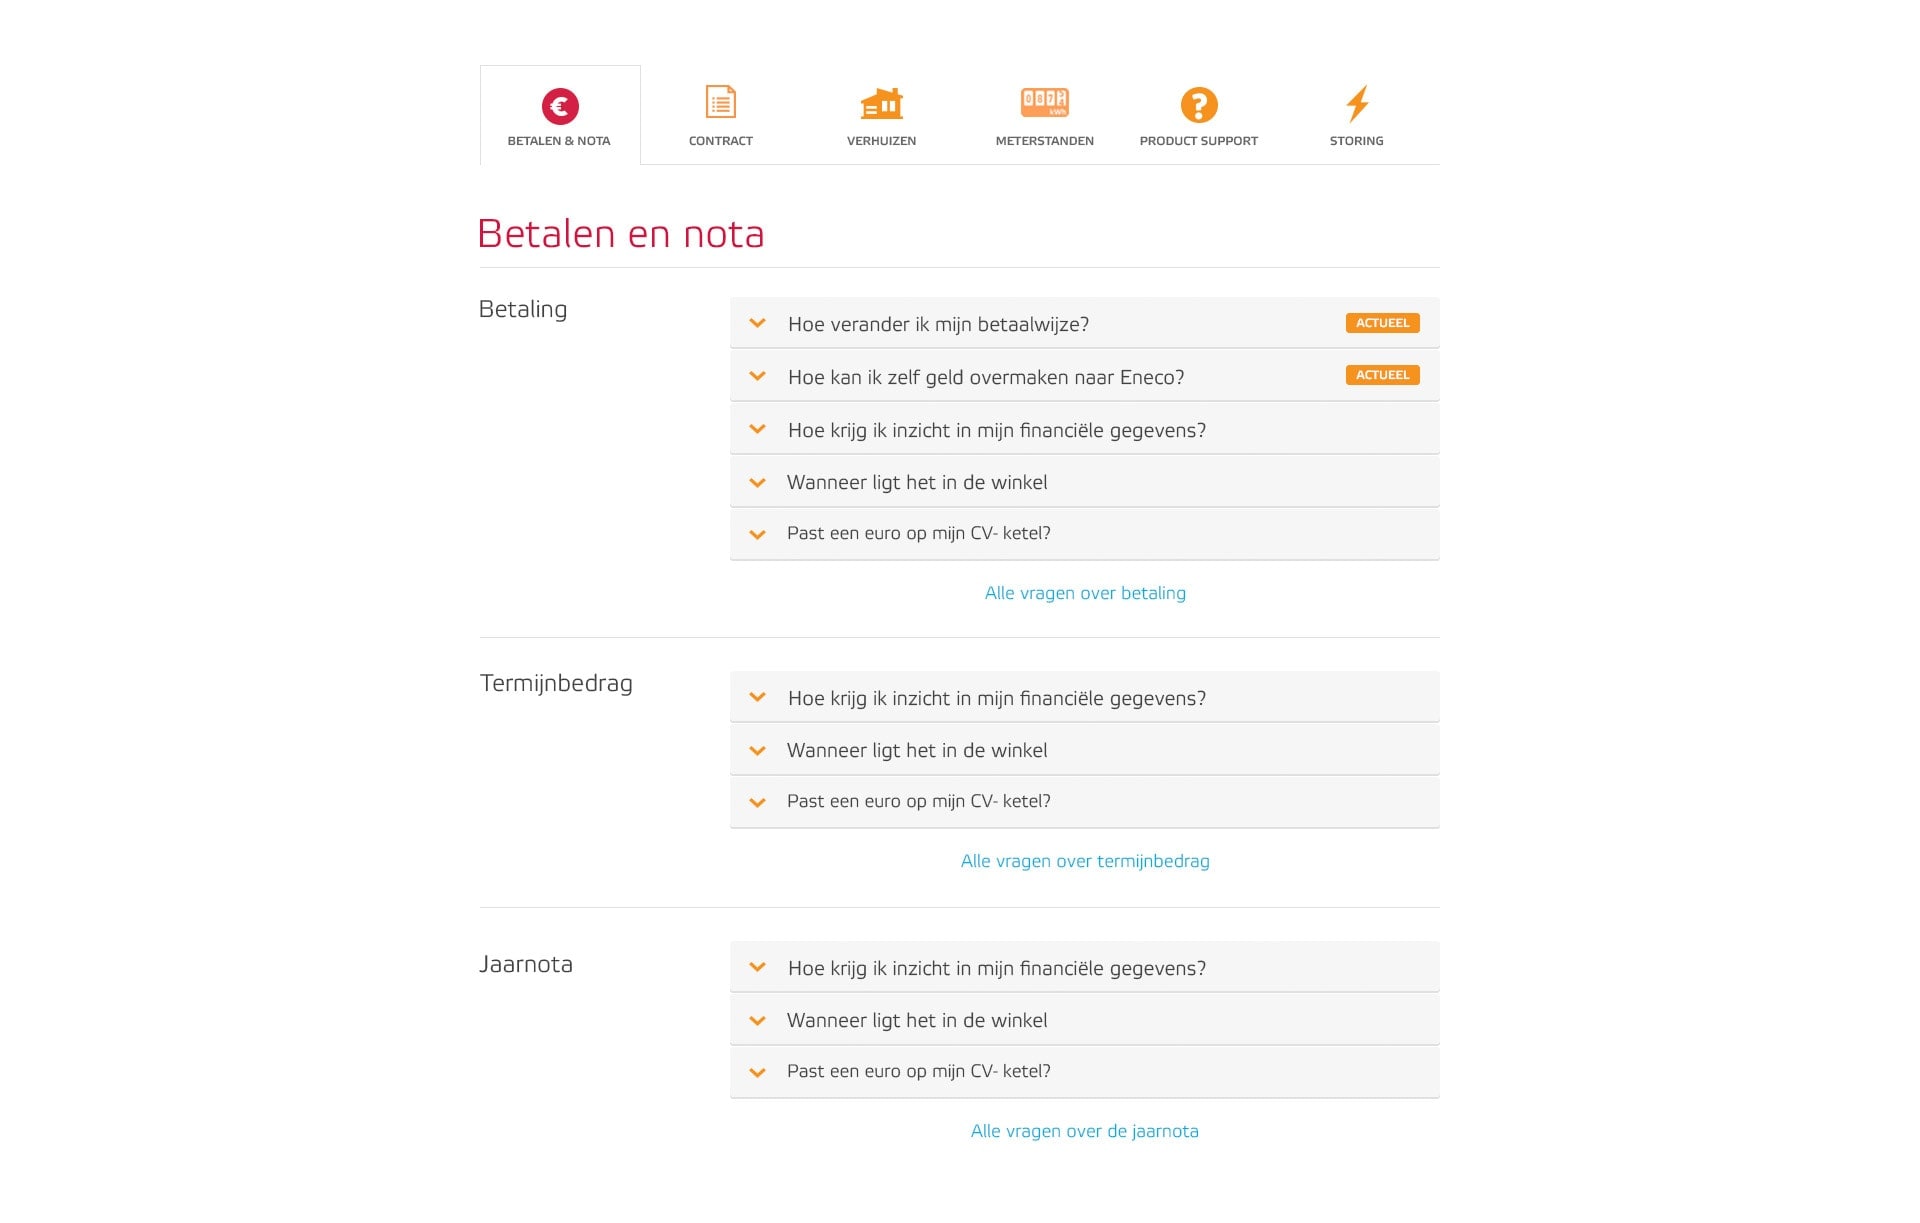The image size is (1920, 1223).
Task: Expand 'Wanneer ligt het in de winkel' under Termijnbedrag
Action: click(917, 749)
